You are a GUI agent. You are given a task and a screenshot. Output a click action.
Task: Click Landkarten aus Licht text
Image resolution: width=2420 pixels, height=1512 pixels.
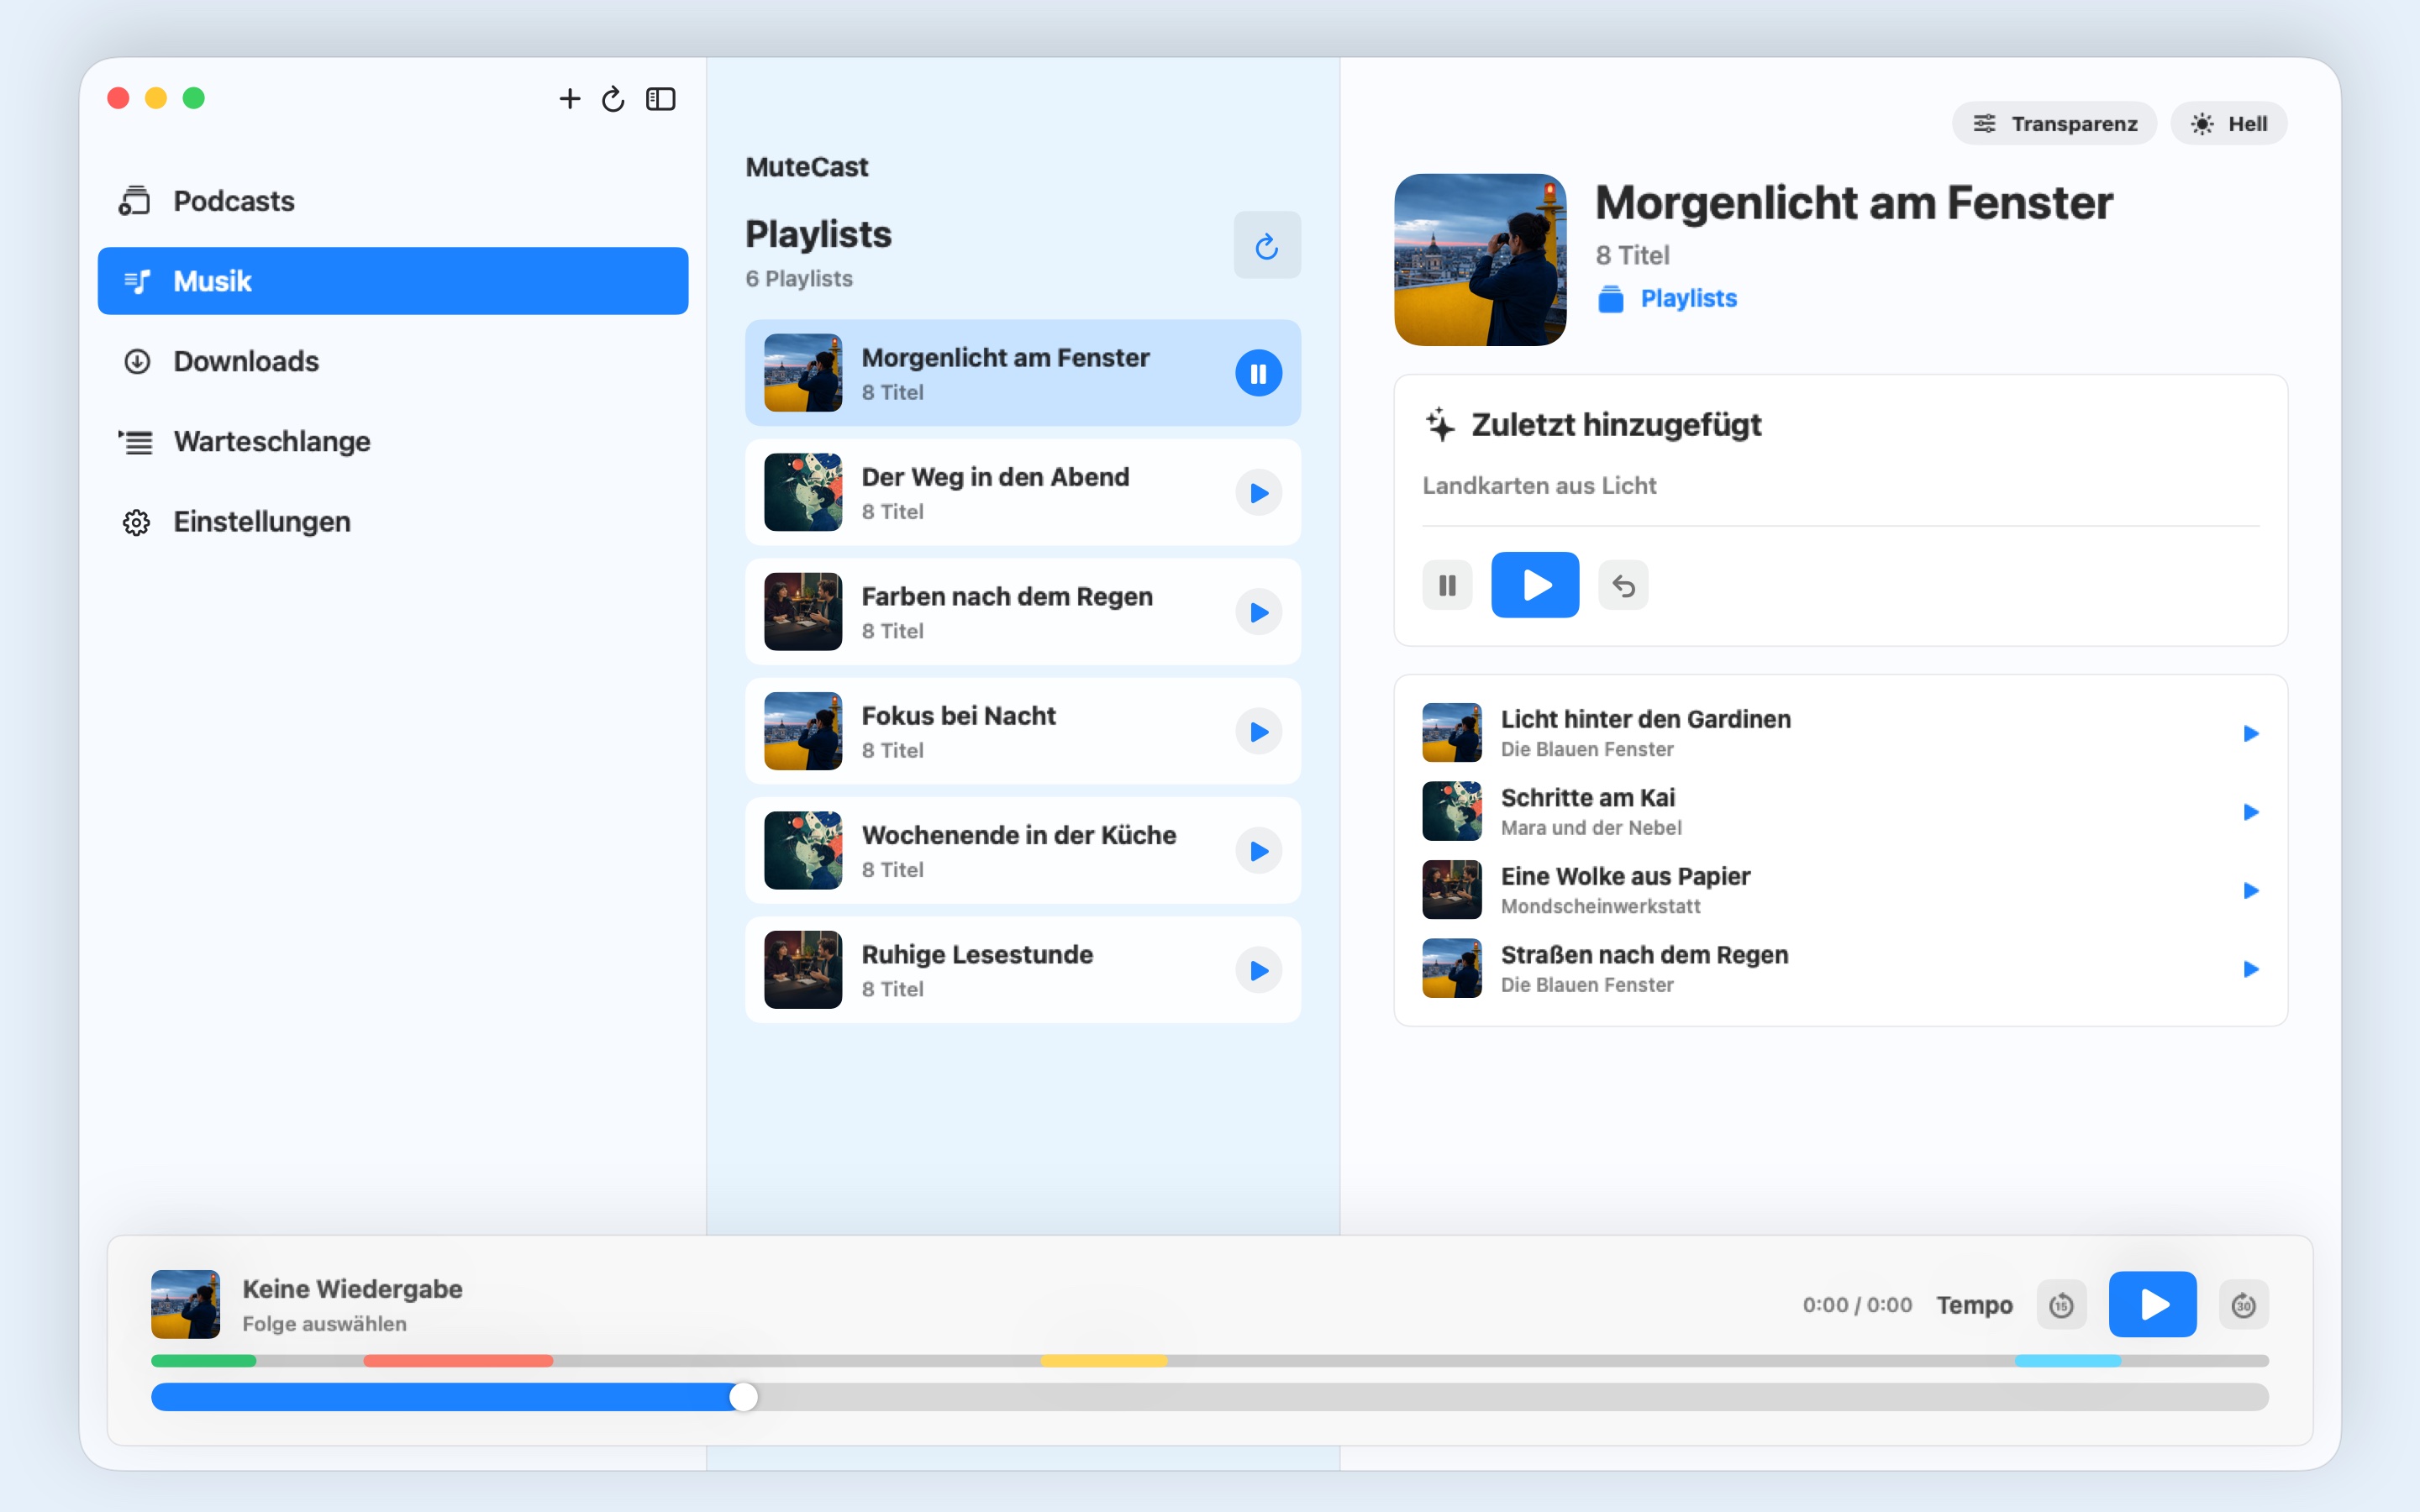tap(1539, 486)
